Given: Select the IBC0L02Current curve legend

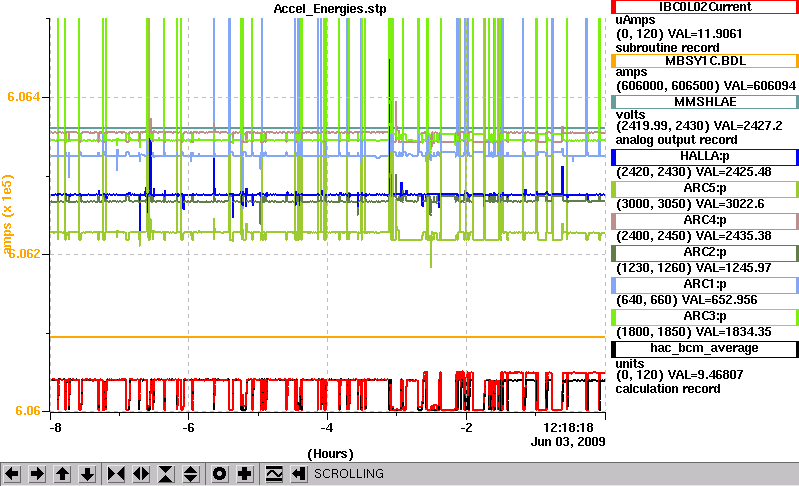Looking at the screenshot, I should [x=705, y=7].
